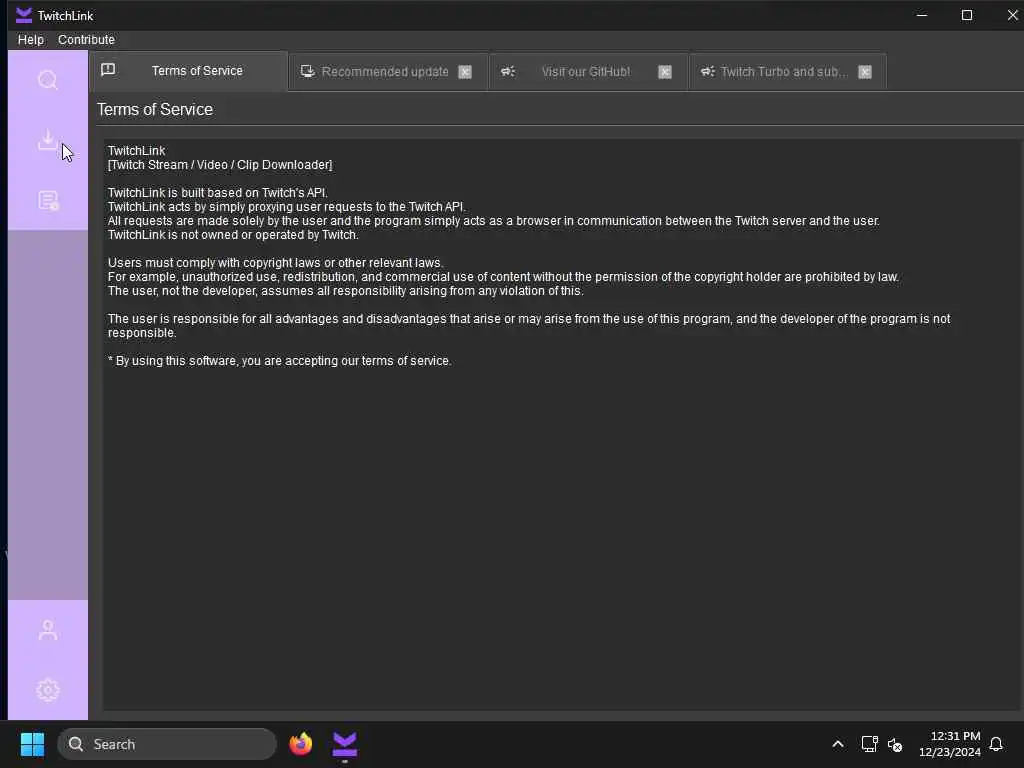
Task: Click the Terms of Service text area
Action: (x=562, y=424)
